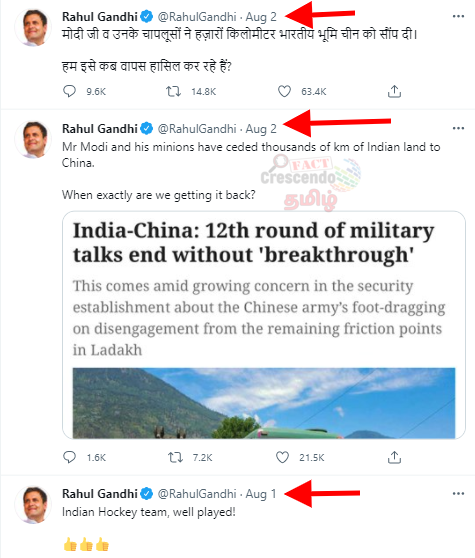This screenshot has width=475, height=558.
Task: Like the Hindi tweet with 63.4K likes
Action: (x=284, y=91)
